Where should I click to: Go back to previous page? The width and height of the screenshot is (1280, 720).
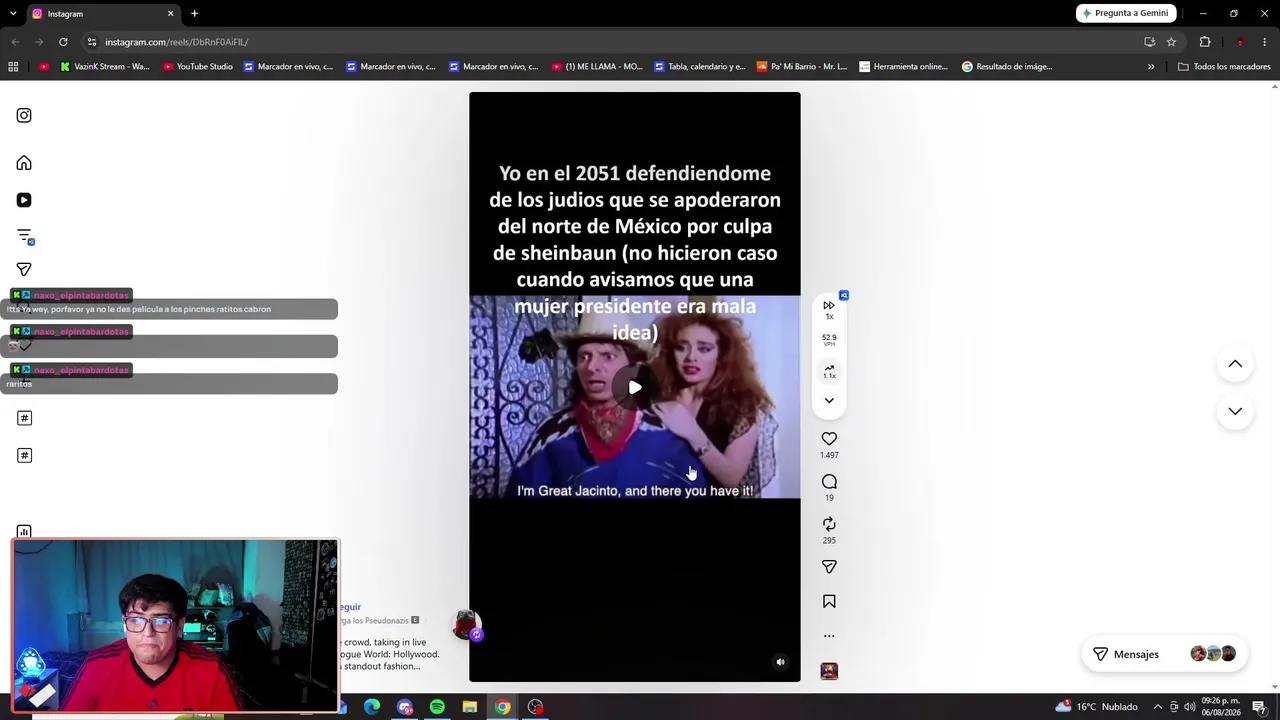click(15, 42)
